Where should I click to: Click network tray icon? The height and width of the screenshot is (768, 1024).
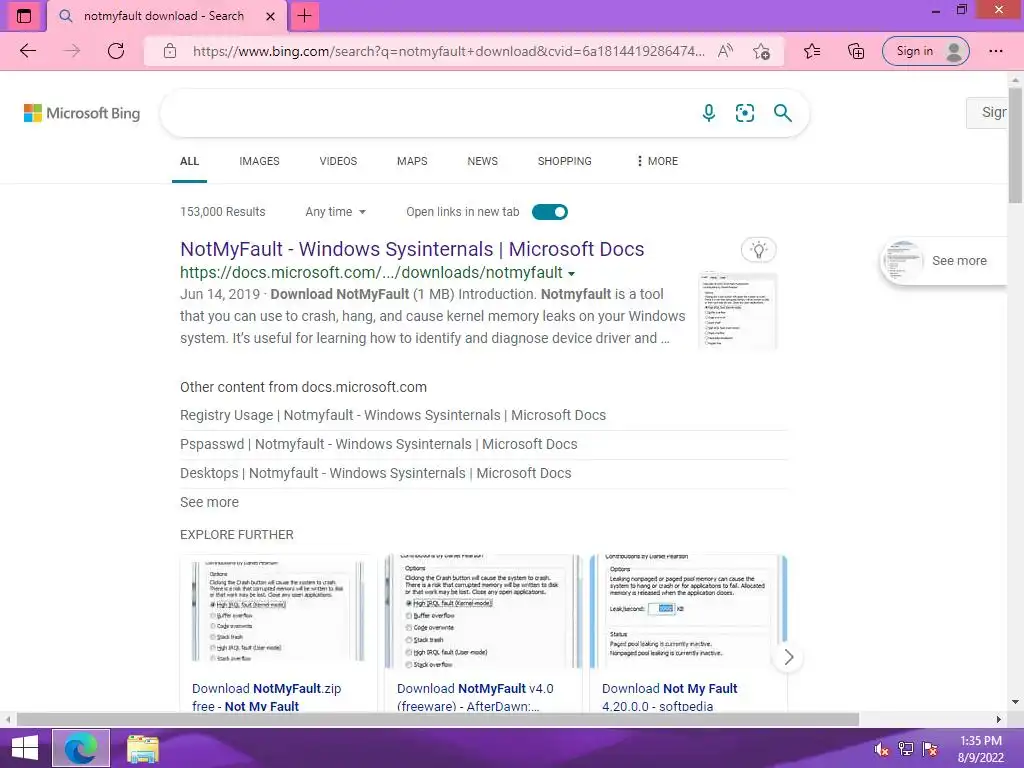[906, 749]
